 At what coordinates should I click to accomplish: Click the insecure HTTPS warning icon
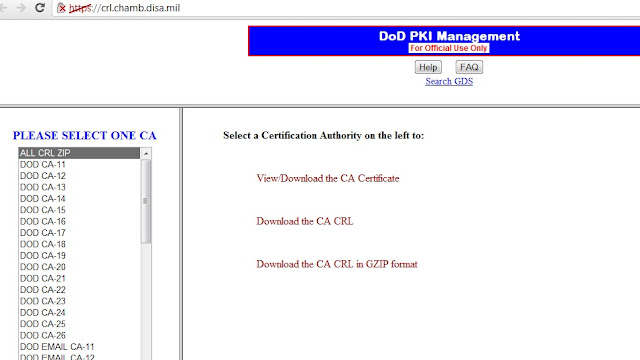click(62, 8)
